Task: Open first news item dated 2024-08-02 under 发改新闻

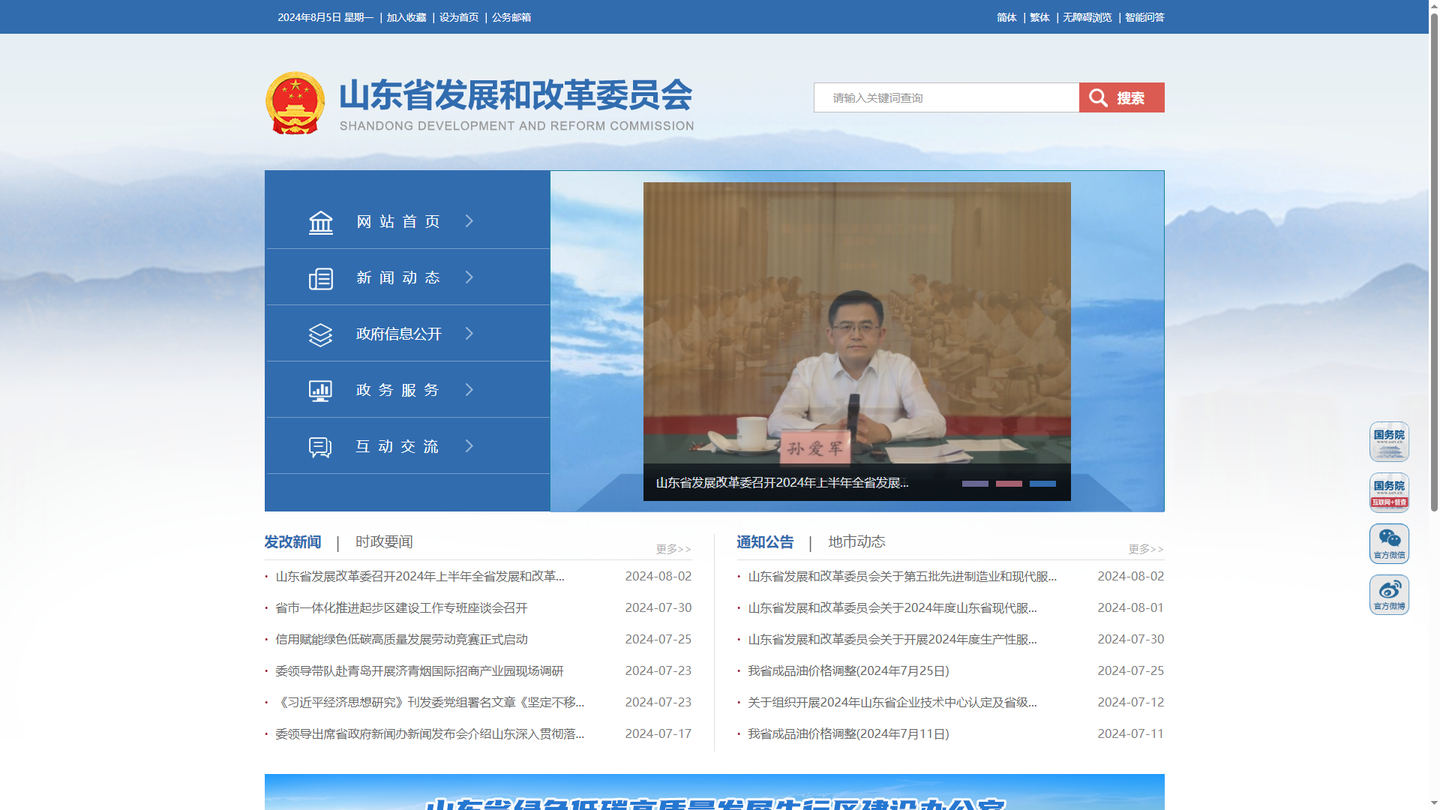Action: point(420,576)
